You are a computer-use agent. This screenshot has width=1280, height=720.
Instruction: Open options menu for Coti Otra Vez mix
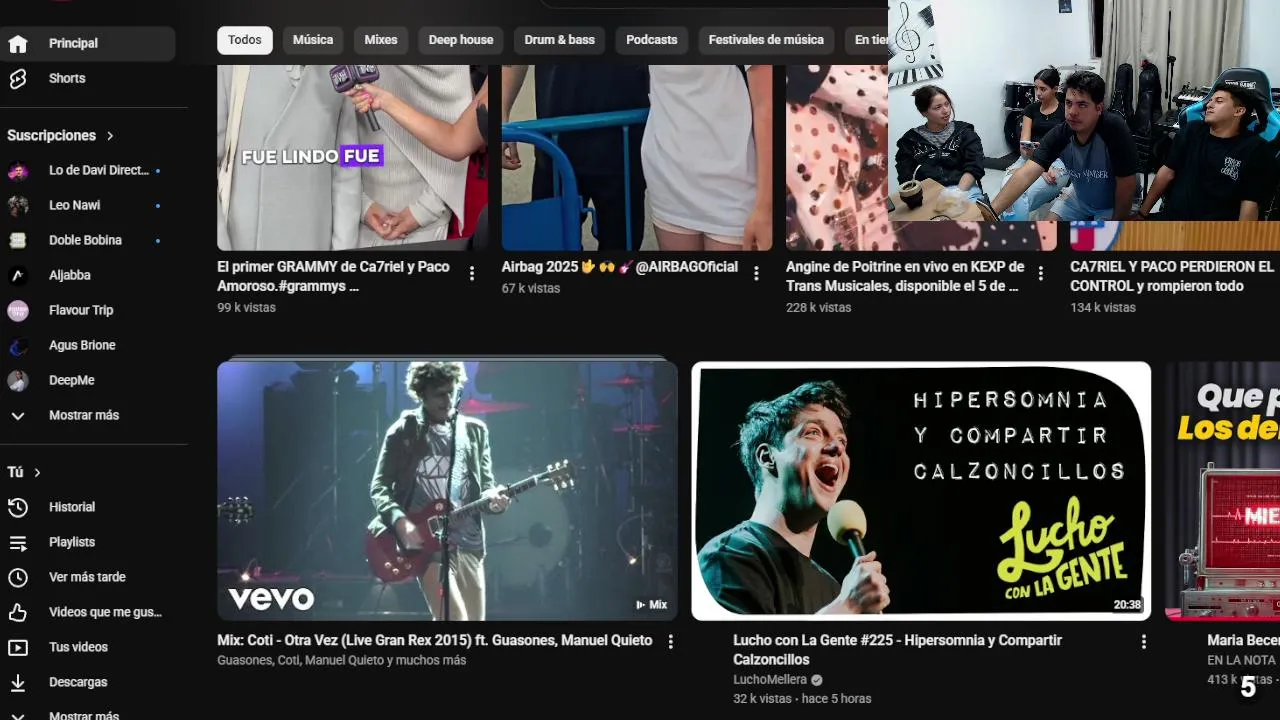point(671,642)
